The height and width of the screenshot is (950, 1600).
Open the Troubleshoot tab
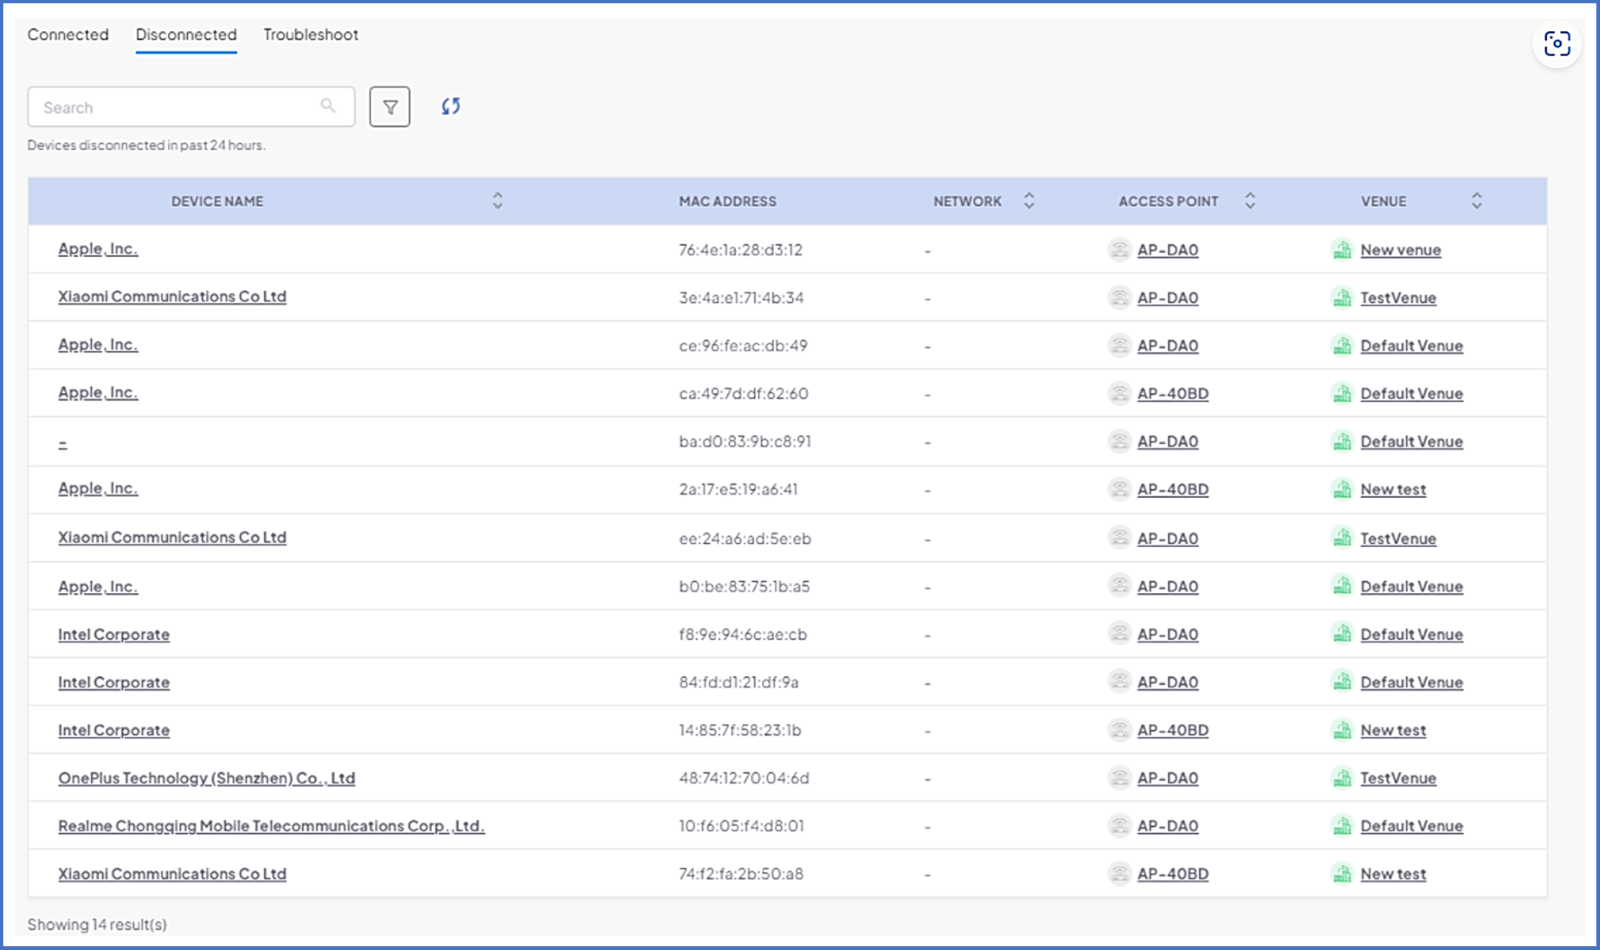click(x=311, y=34)
